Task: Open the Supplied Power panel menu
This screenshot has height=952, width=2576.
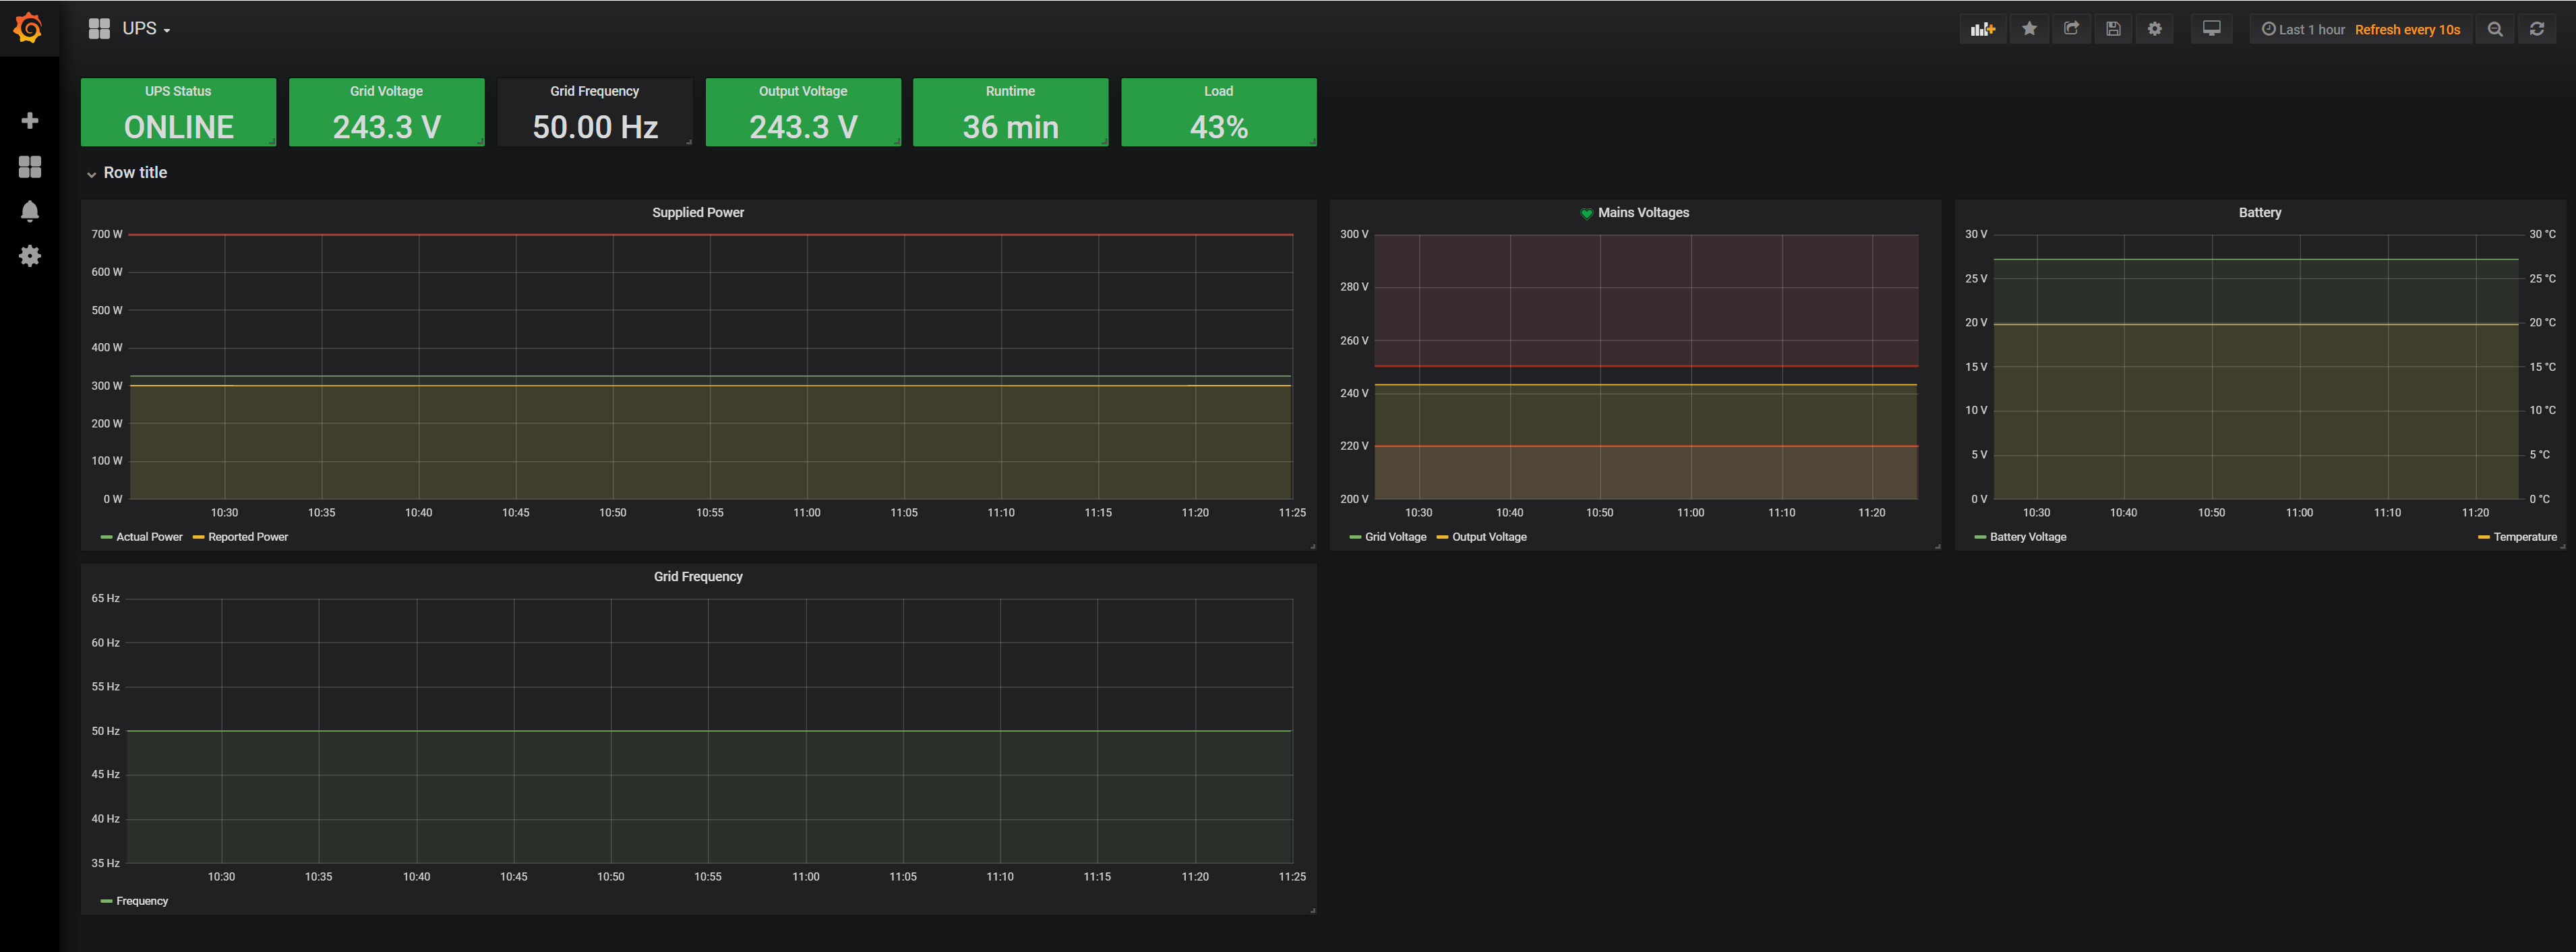Action: tap(697, 212)
